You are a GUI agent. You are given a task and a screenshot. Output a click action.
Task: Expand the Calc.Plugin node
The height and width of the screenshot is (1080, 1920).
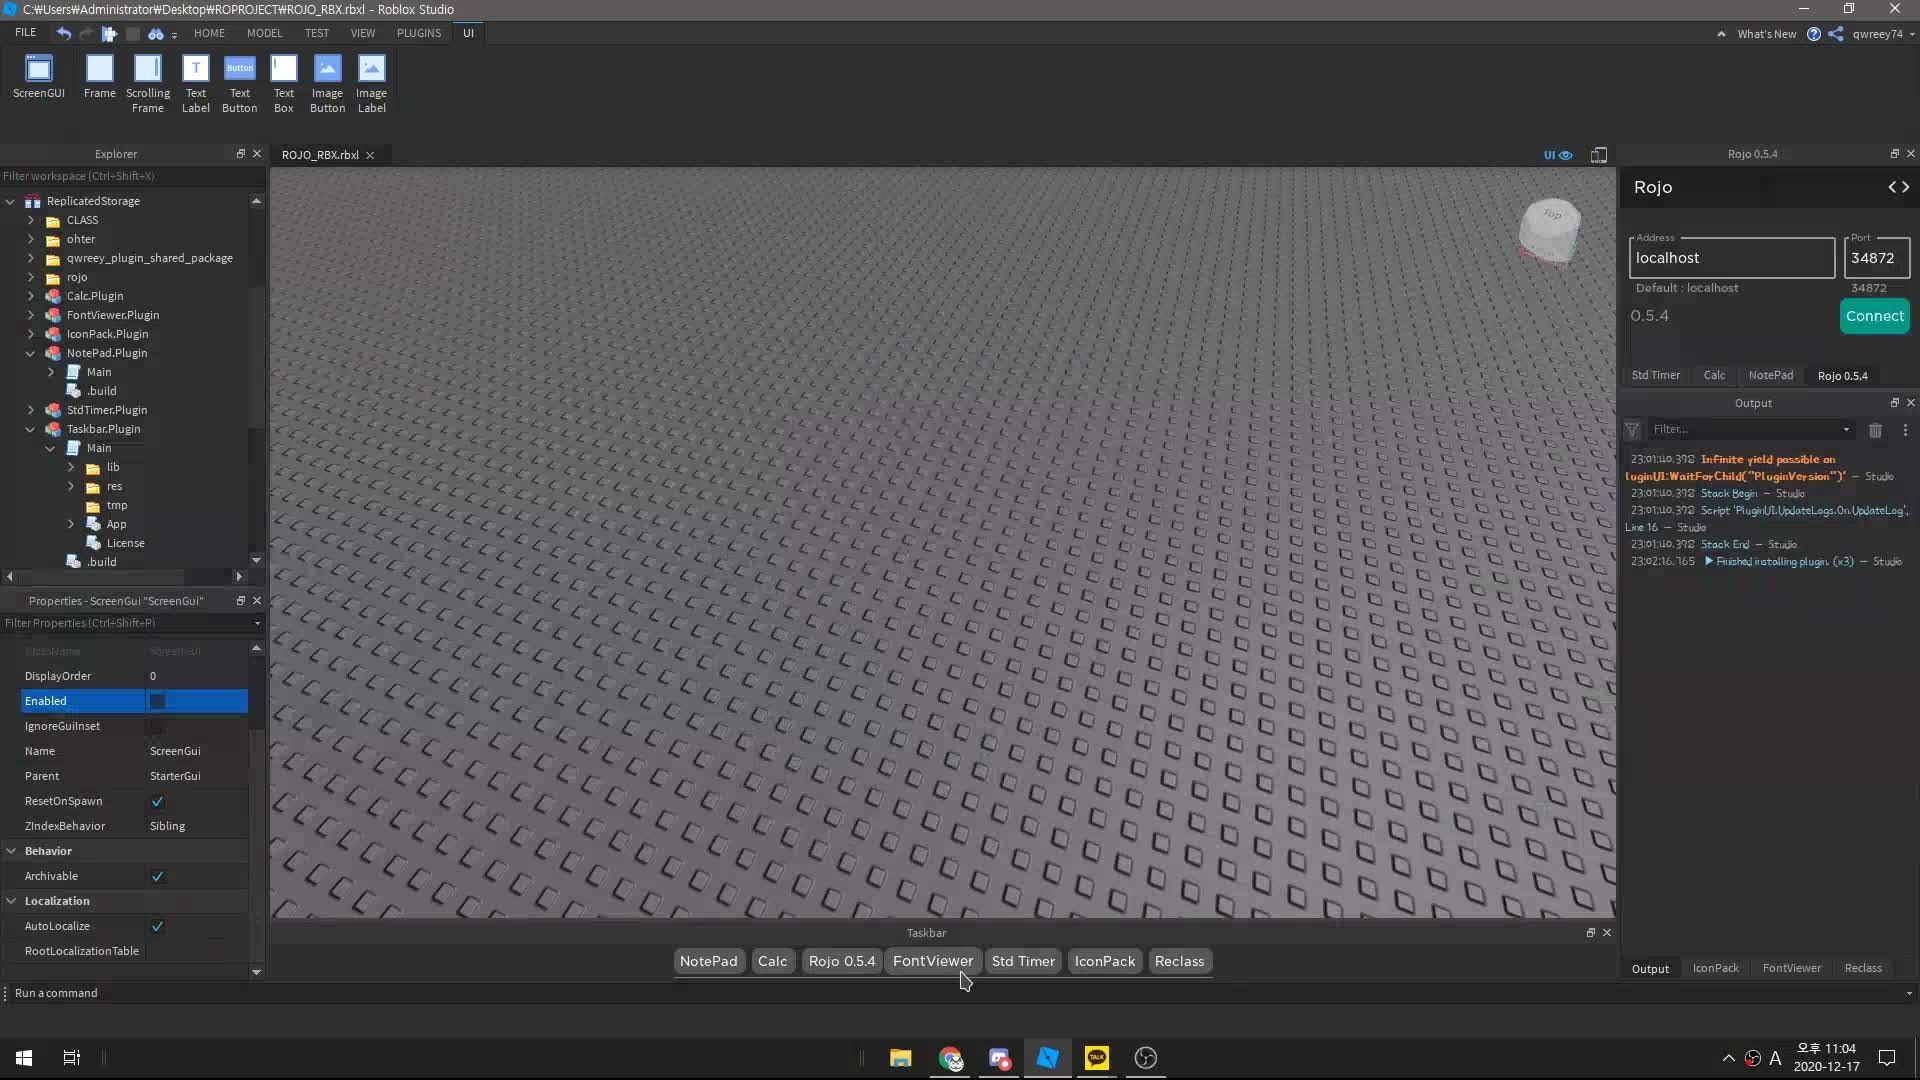pos(30,296)
